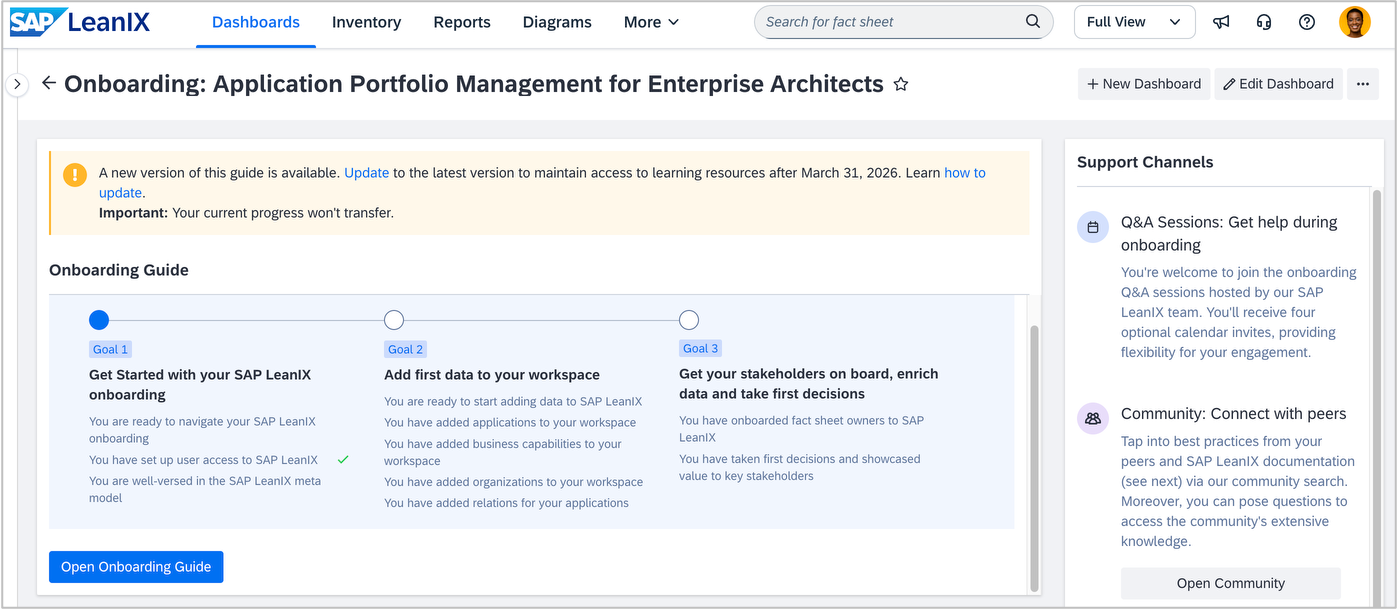
Task: Click the Support Channels vertical scrollbar
Action: 1377,390
